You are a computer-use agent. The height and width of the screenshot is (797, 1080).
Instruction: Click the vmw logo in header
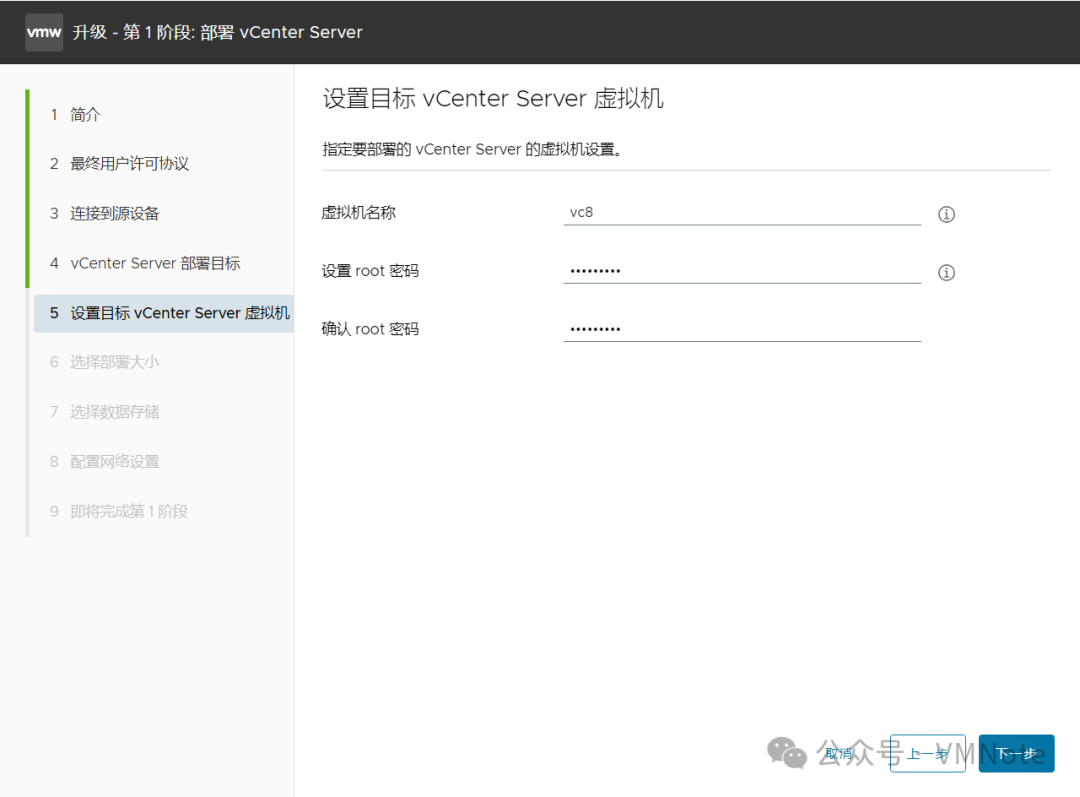point(44,32)
